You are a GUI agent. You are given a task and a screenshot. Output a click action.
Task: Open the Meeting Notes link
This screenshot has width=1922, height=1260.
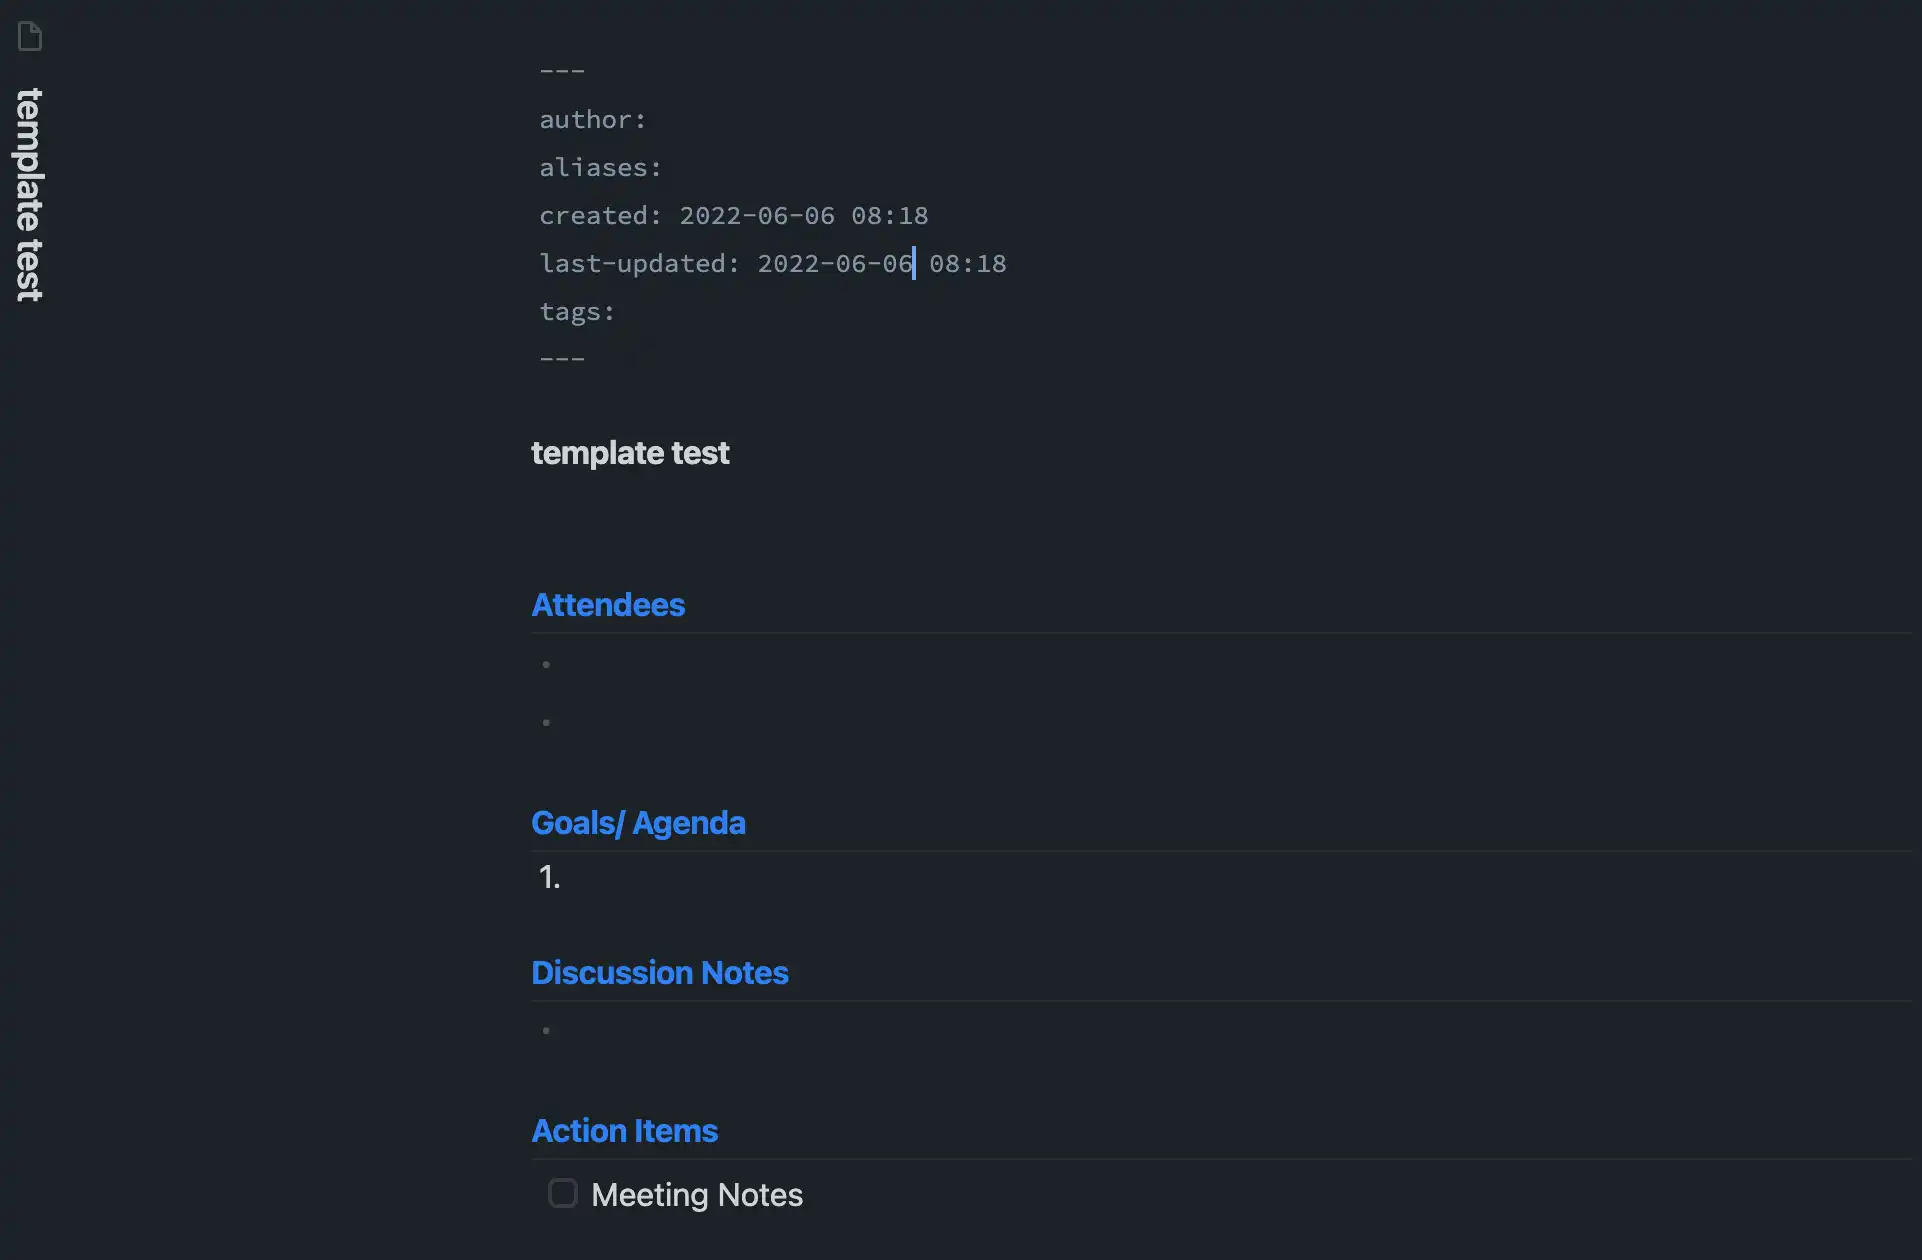(x=697, y=1194)
